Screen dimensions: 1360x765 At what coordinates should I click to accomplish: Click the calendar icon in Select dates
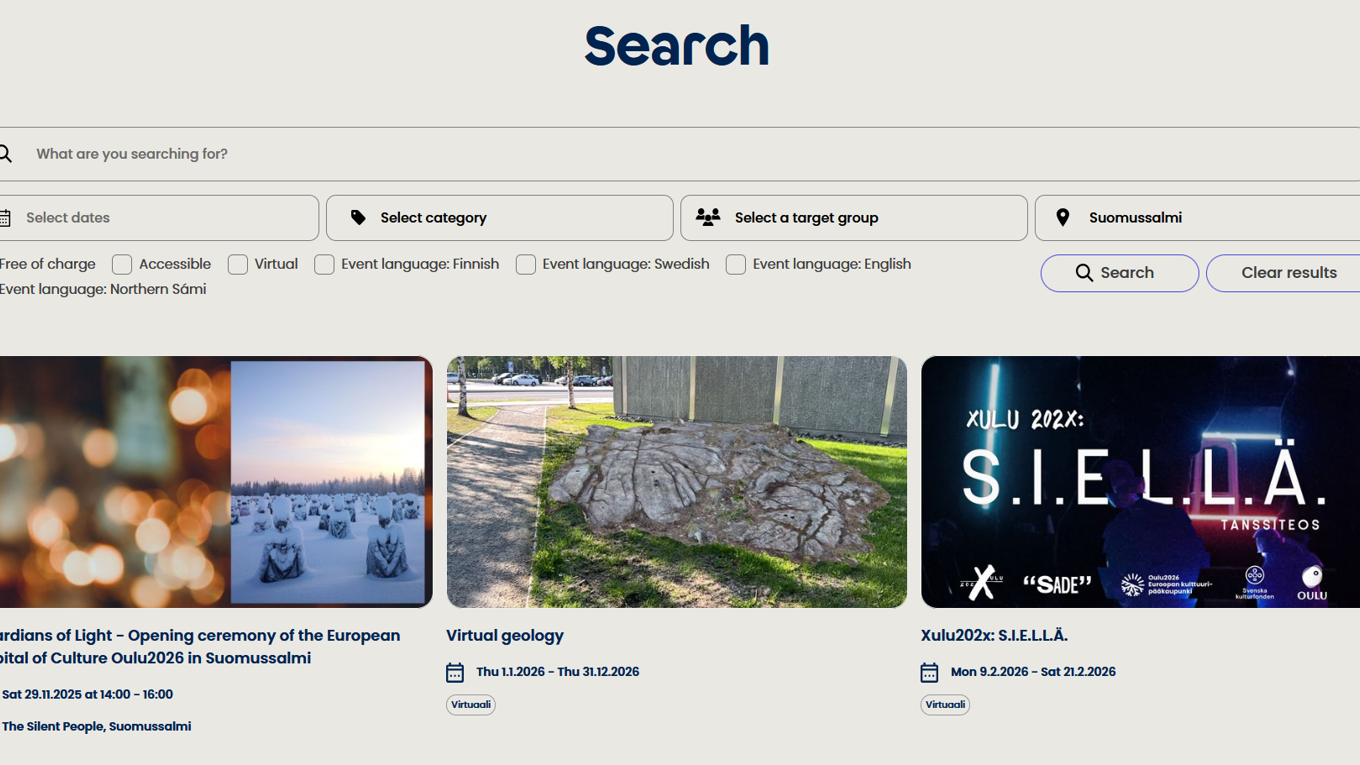coord(5,218)
